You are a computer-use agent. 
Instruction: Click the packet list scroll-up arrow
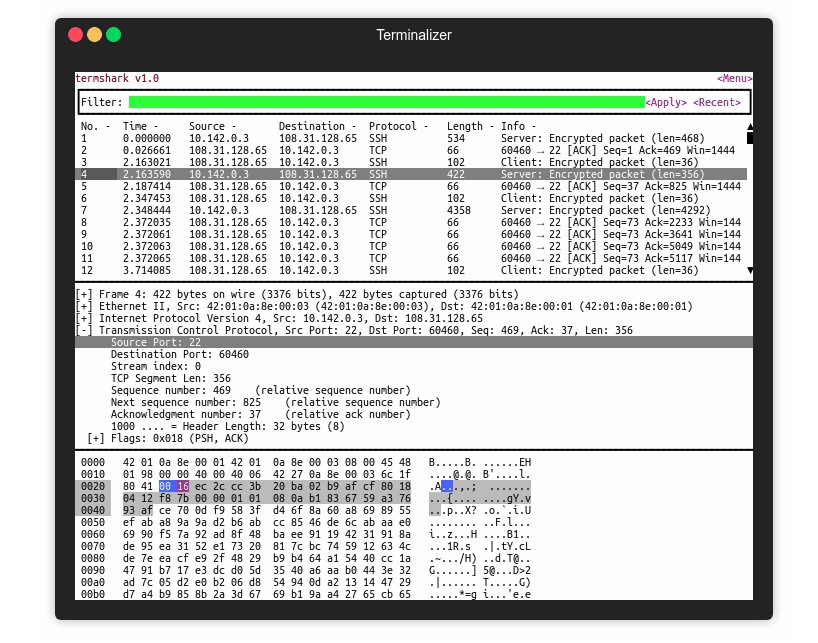pos(750,126)
